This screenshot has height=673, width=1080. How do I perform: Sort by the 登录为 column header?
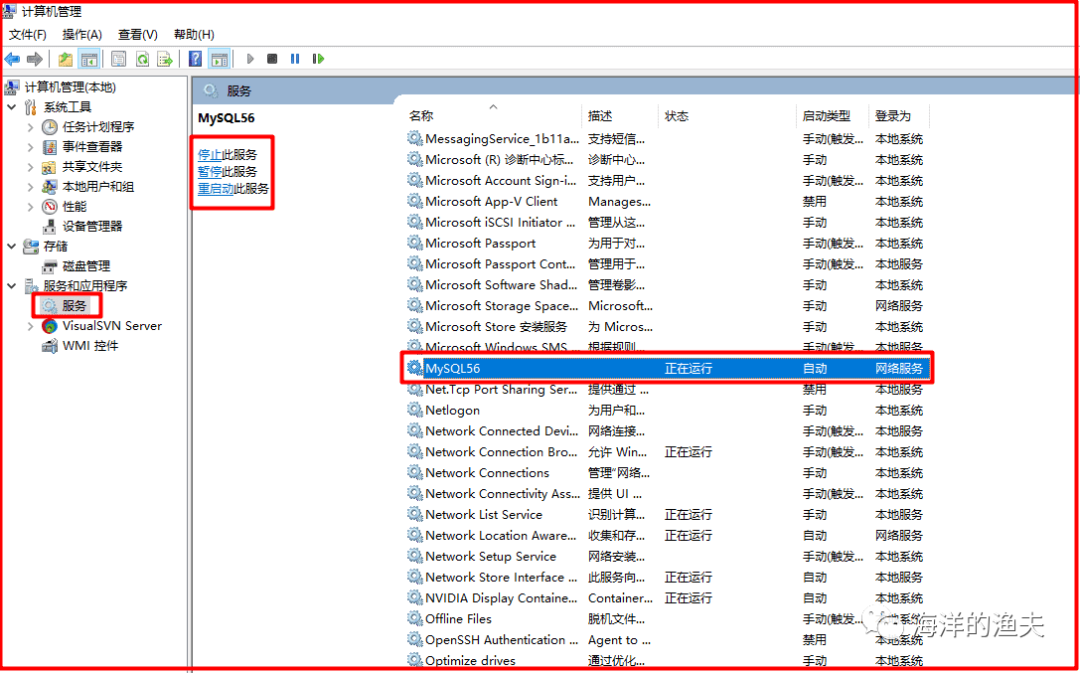(893, 116)
